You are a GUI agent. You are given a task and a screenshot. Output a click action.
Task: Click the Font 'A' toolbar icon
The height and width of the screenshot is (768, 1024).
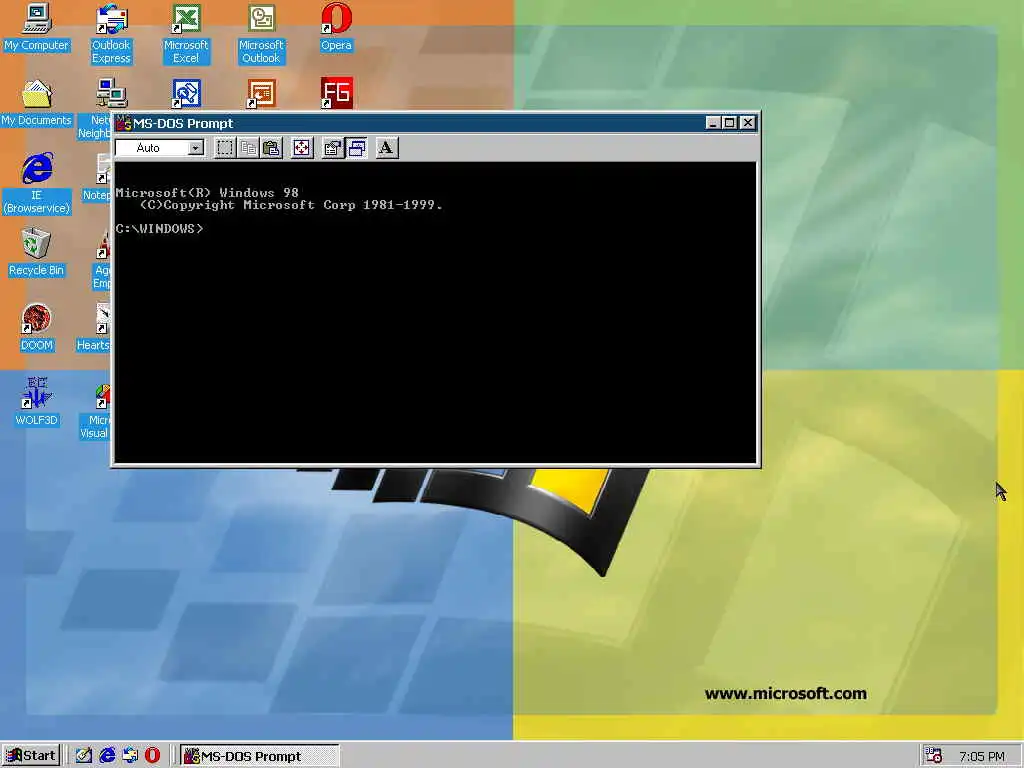click(x=387, y=148)
